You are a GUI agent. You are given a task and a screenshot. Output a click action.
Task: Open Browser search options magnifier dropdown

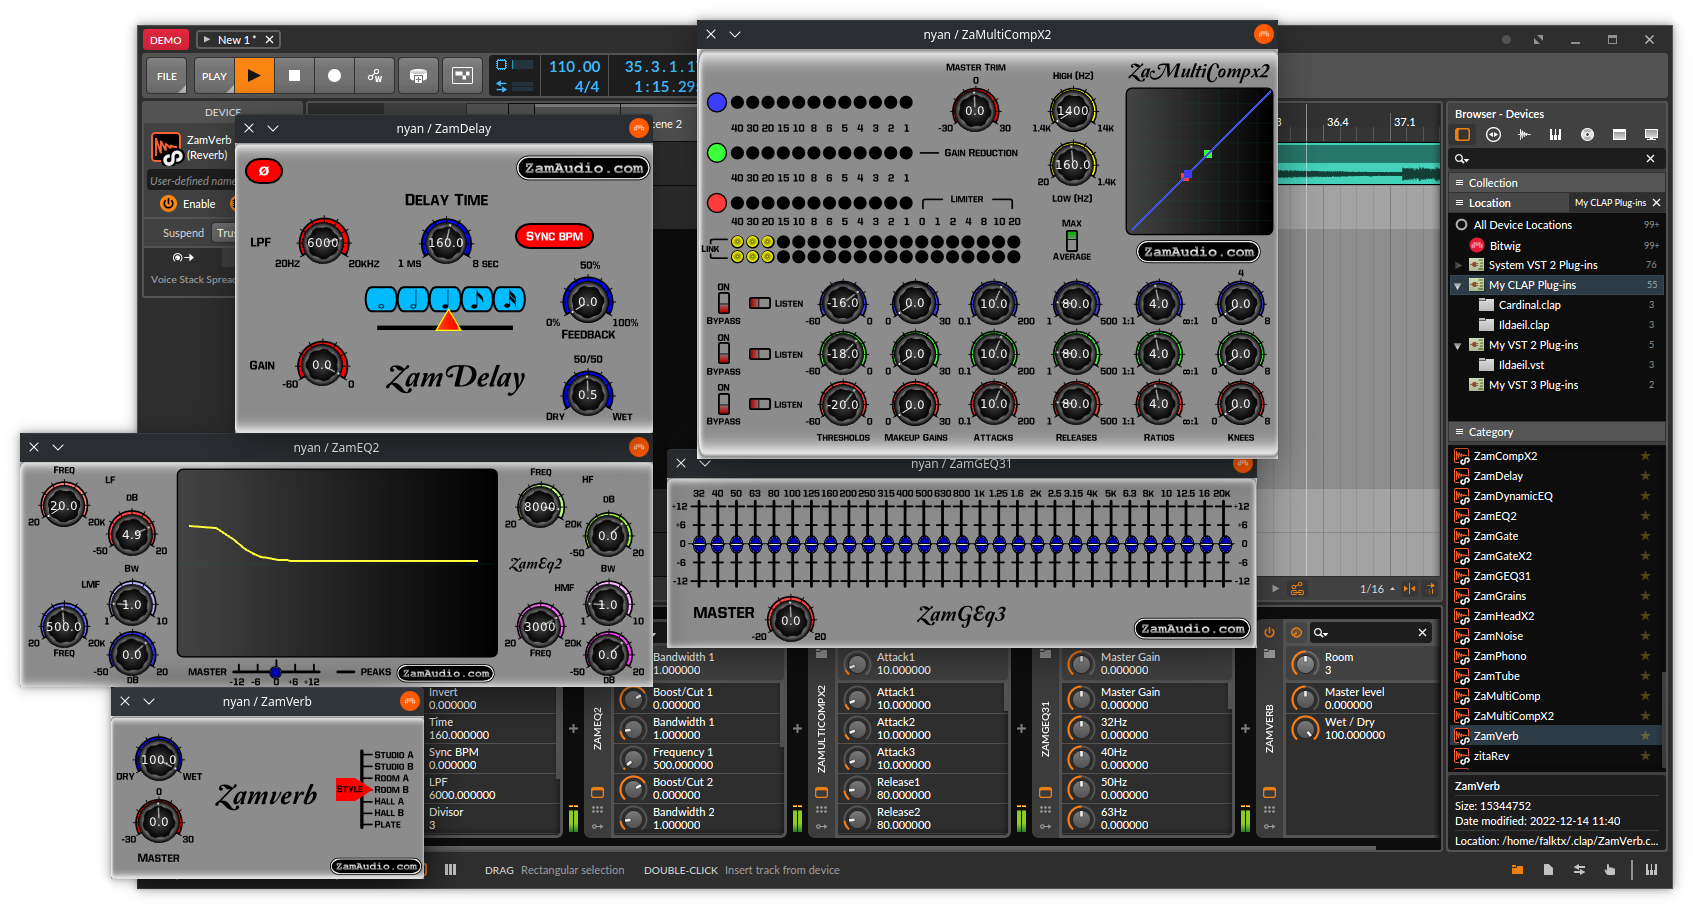1462,159
